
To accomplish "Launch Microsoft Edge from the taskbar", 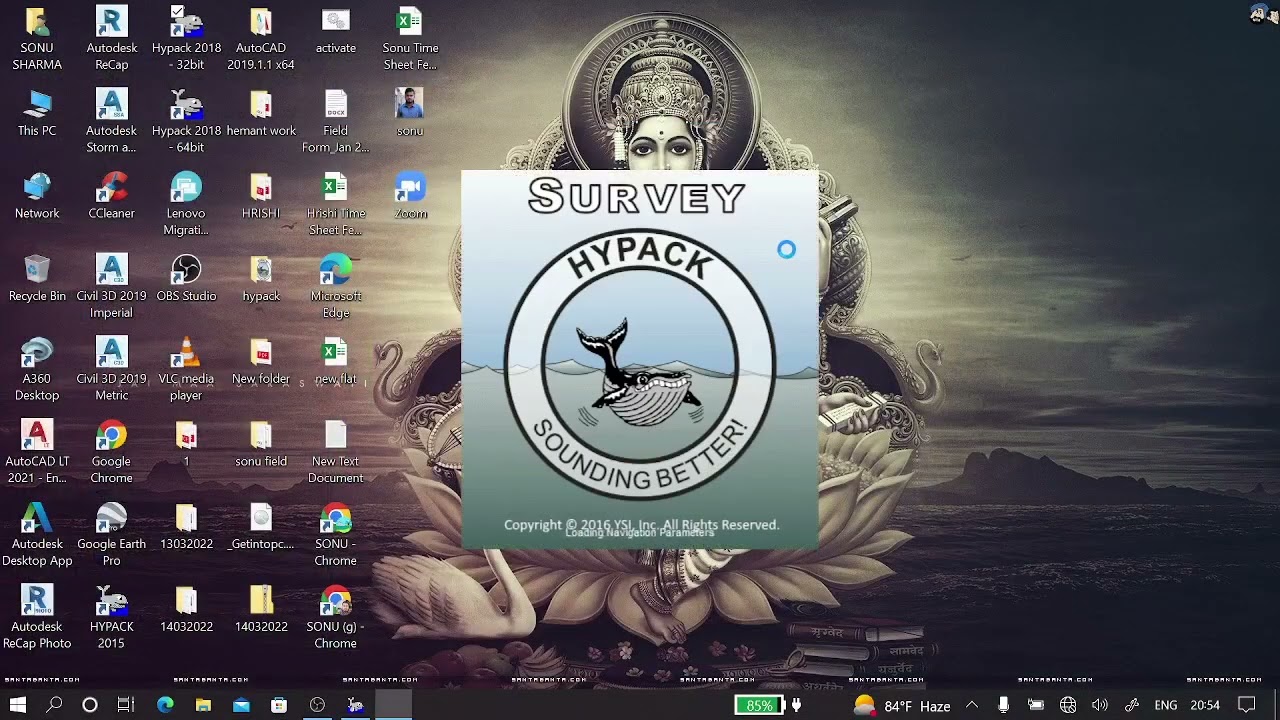I will tap(165, 705).
